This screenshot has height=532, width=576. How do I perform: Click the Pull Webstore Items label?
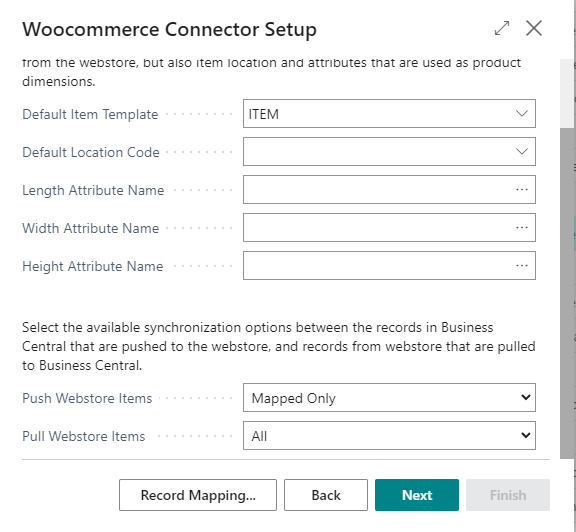[x=83, y=436]
